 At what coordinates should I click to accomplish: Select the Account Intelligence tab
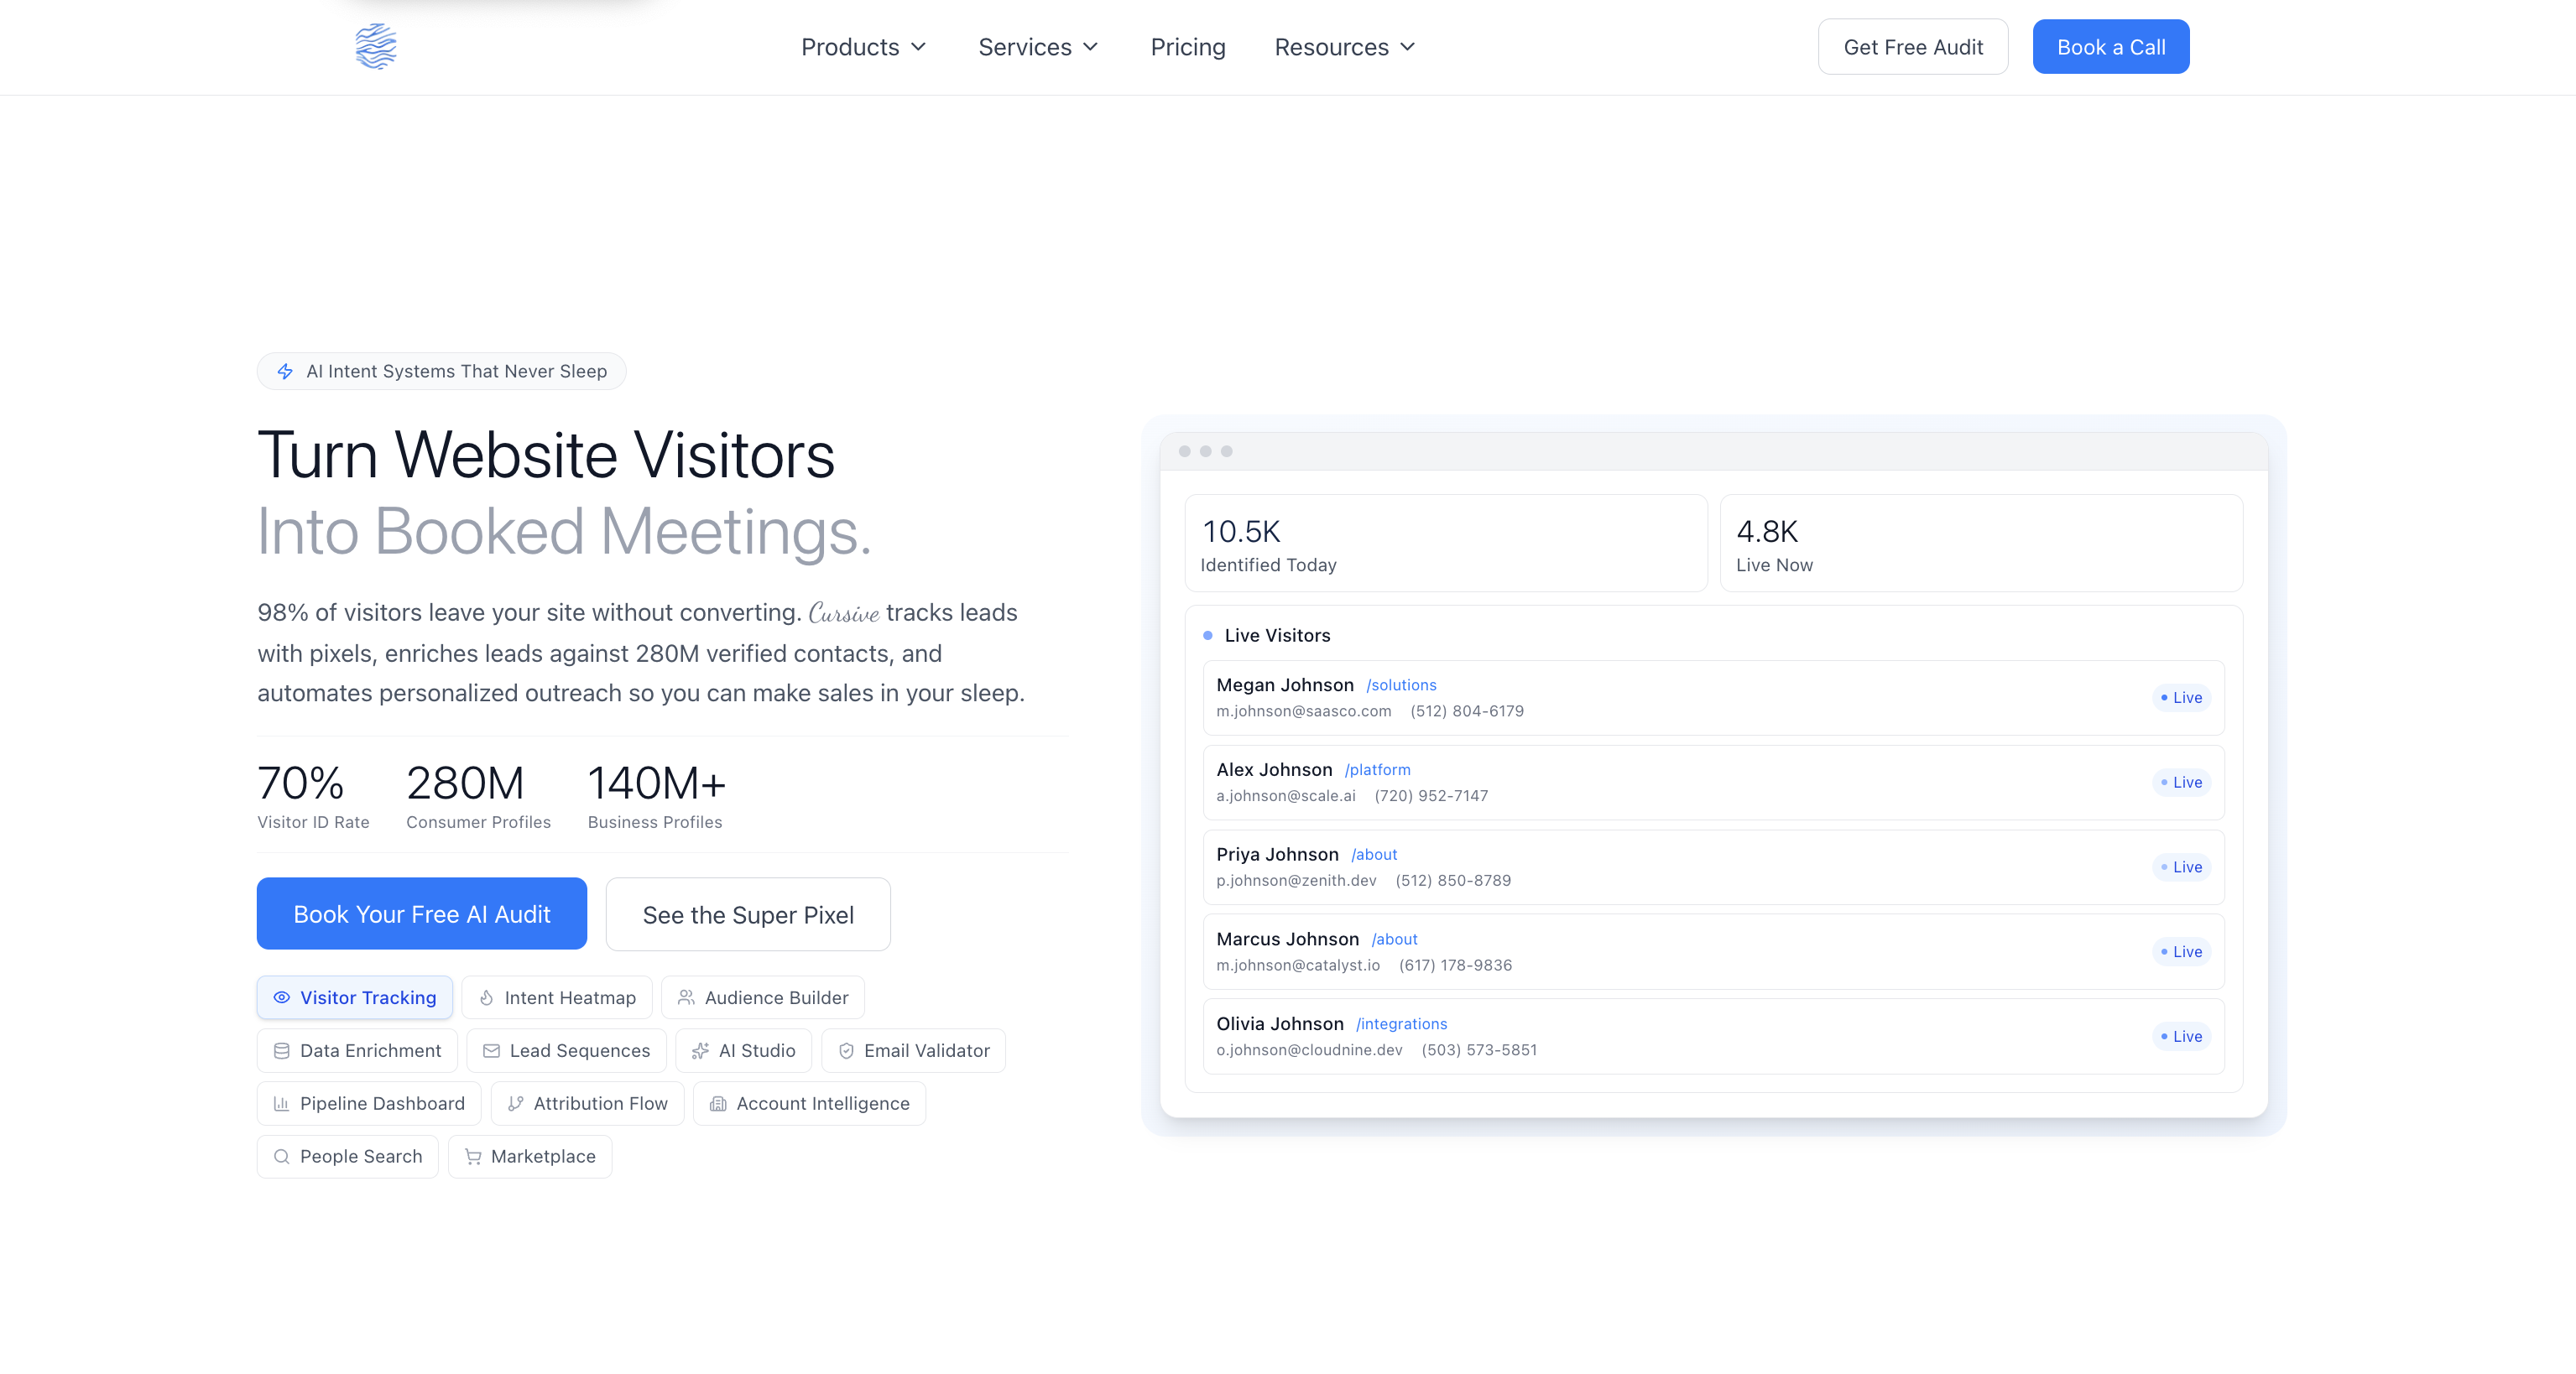tap(810, 1103)
